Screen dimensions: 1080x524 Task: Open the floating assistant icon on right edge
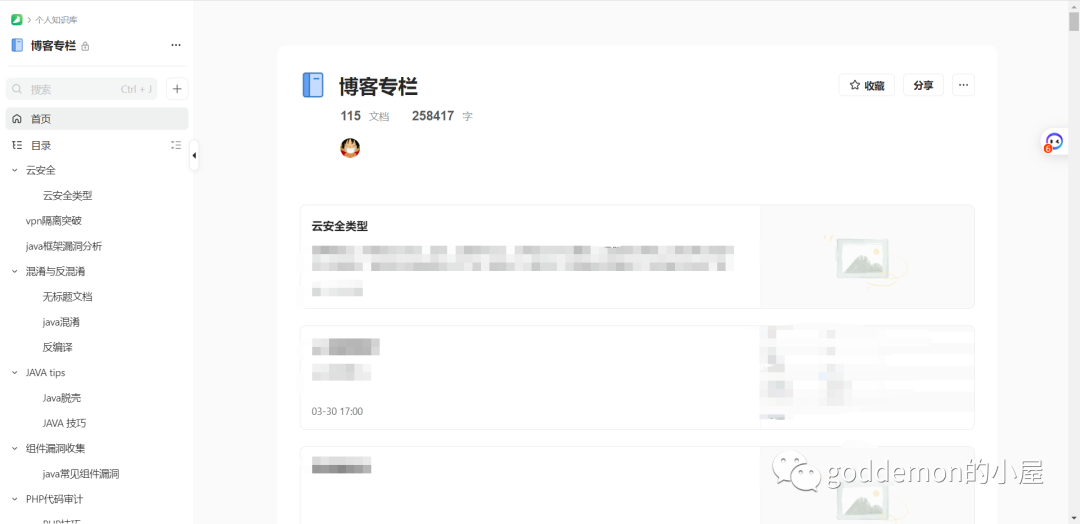pos(1054,142)
